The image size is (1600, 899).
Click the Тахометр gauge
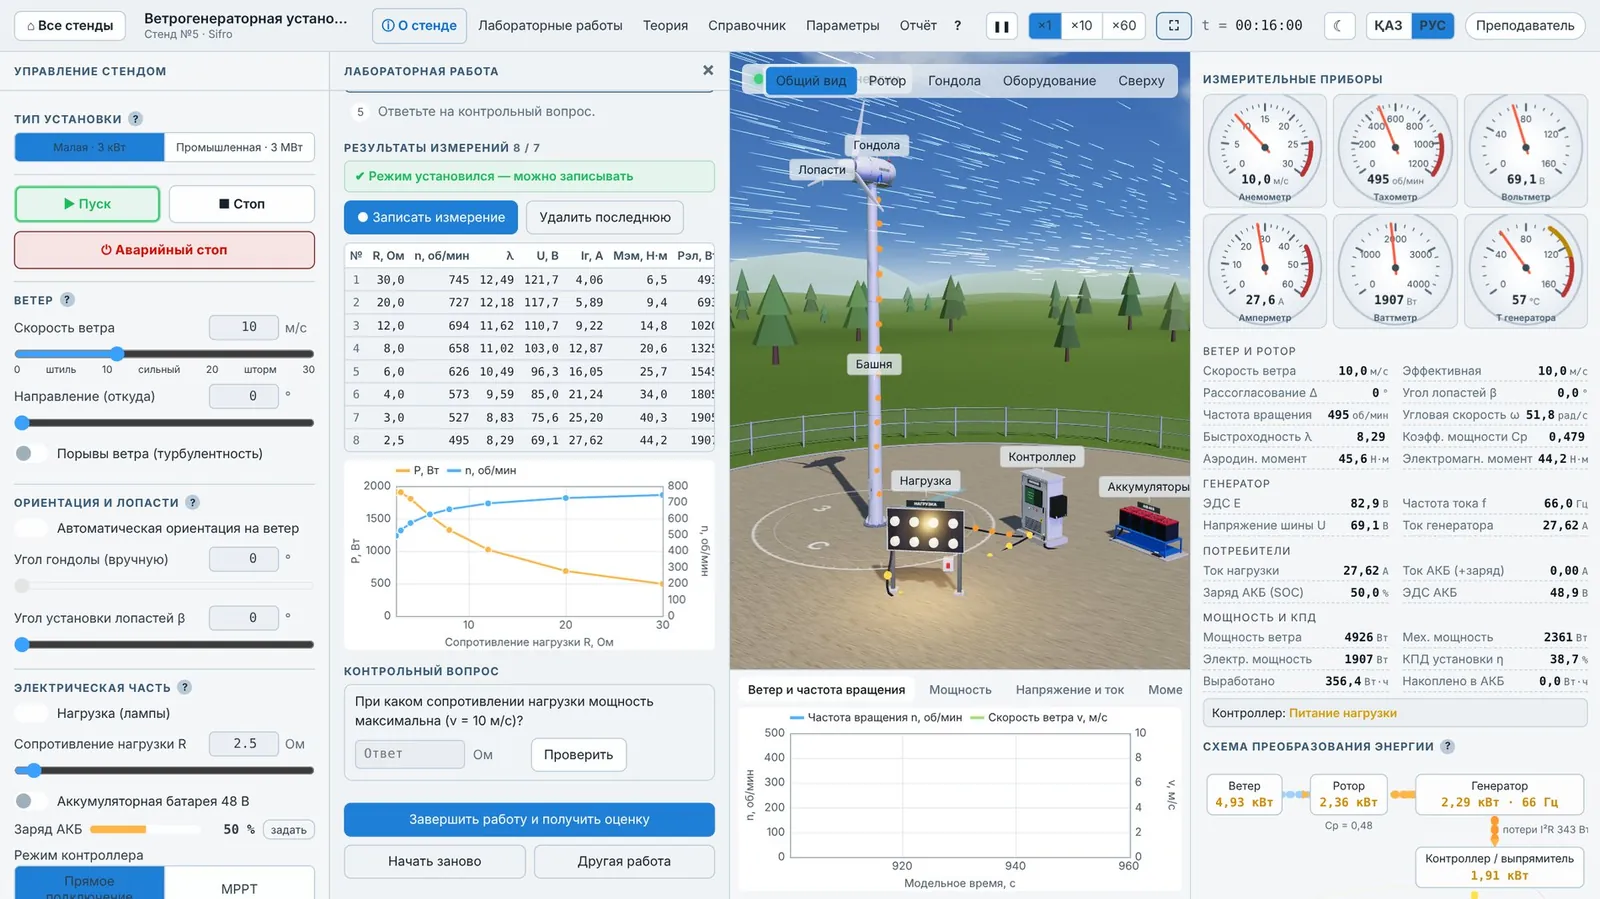point(1395,151)
